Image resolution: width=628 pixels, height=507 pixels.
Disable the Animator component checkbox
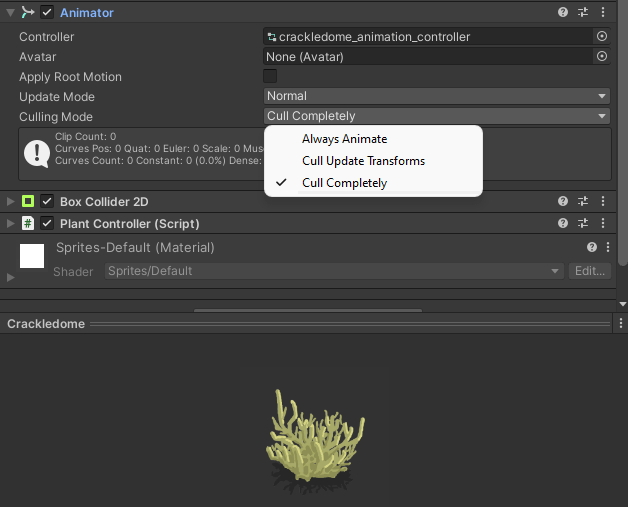tap(47, 13)
